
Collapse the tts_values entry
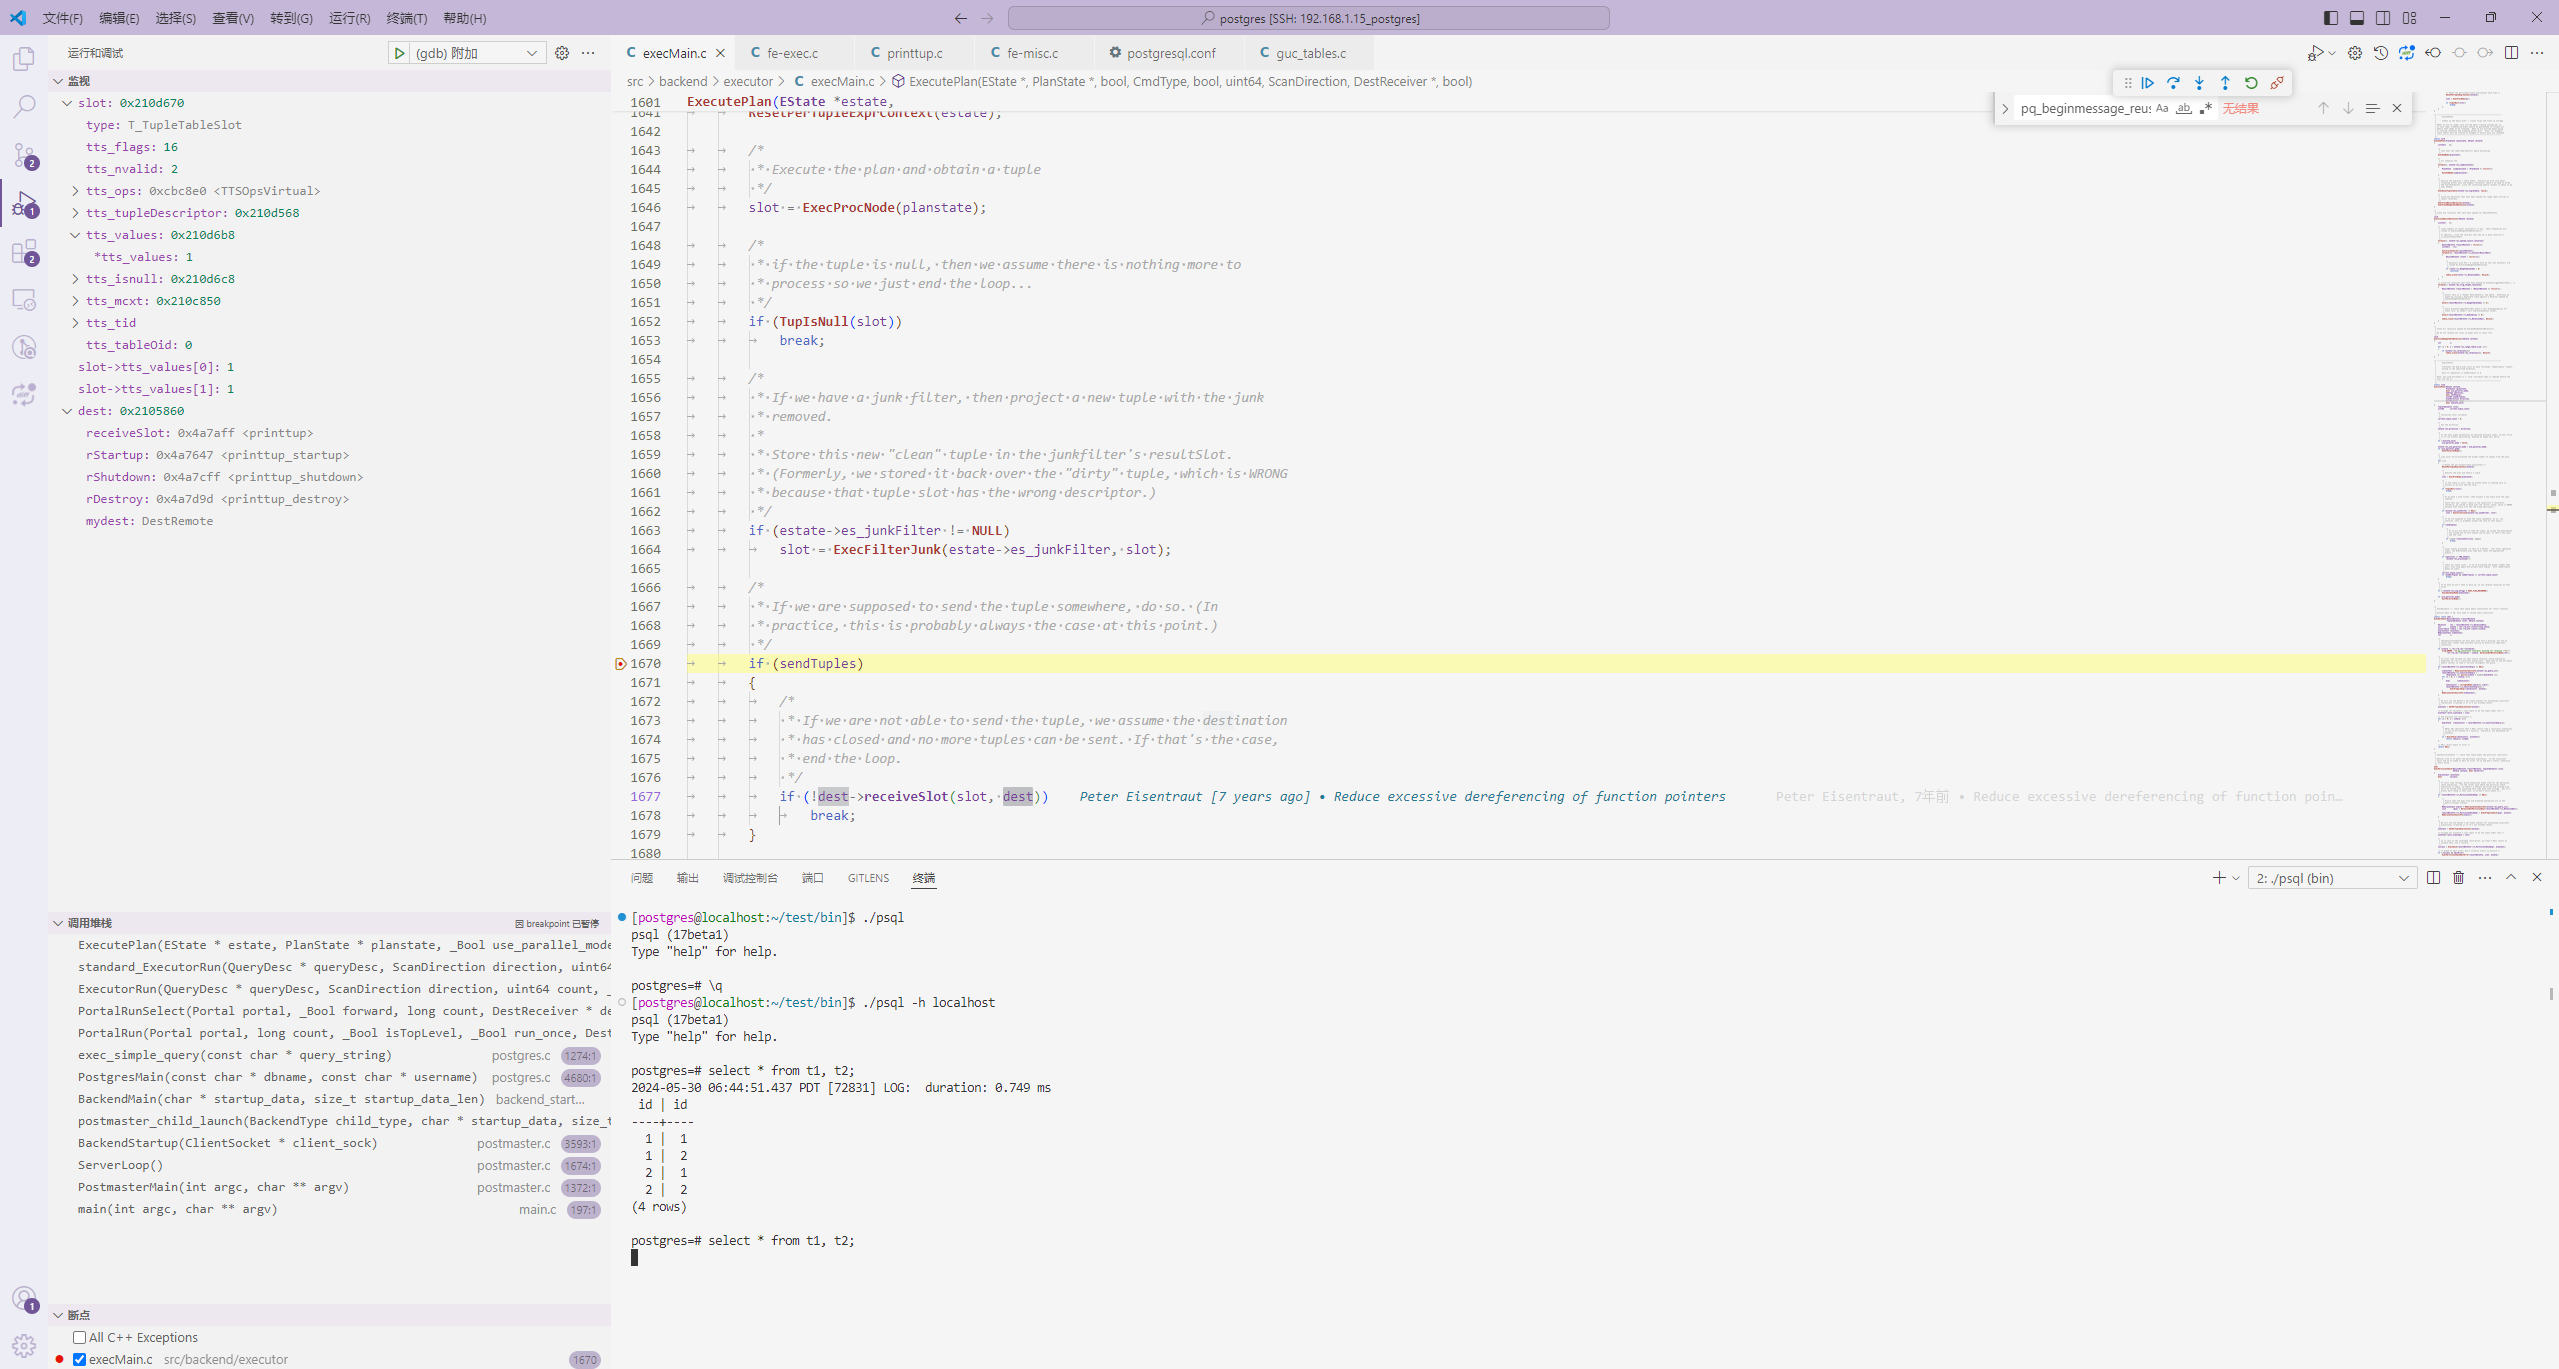click(x=75, y=235)
